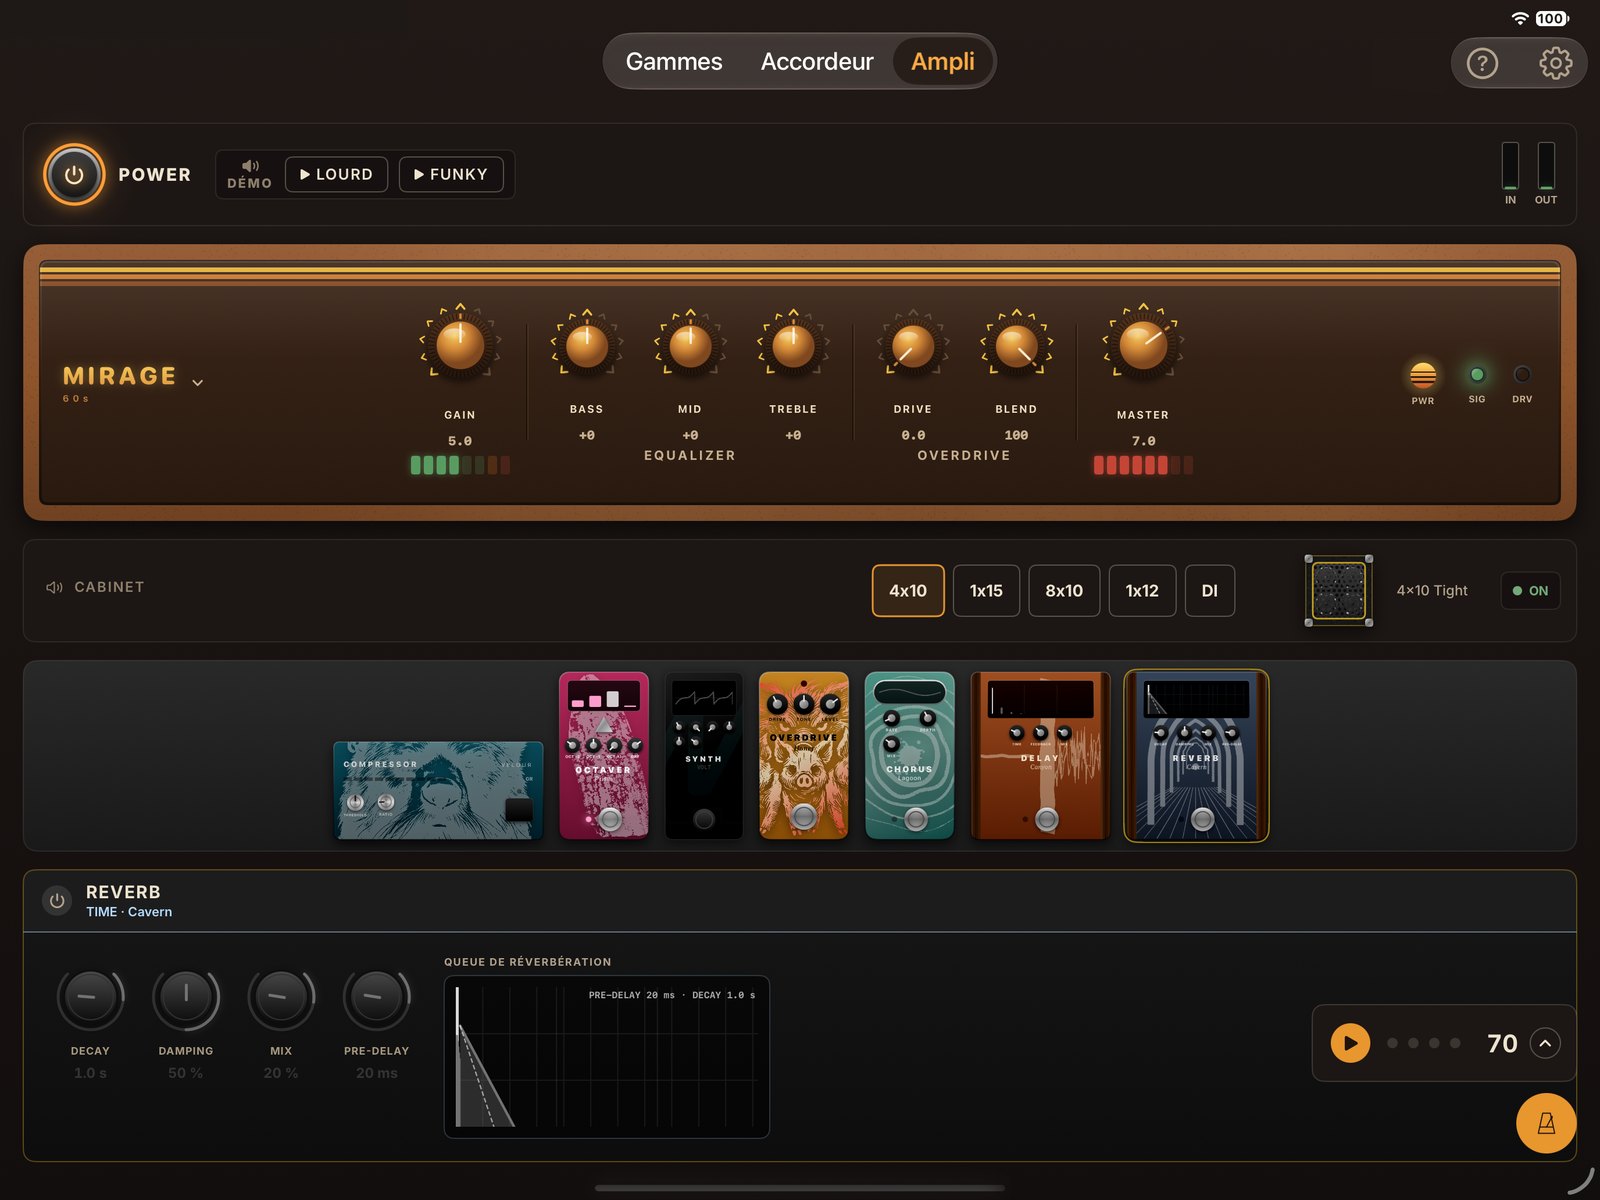Screen dimensions: 1600x1200
Task: Choose the DI cabinet option
Action: [1210, 591]
